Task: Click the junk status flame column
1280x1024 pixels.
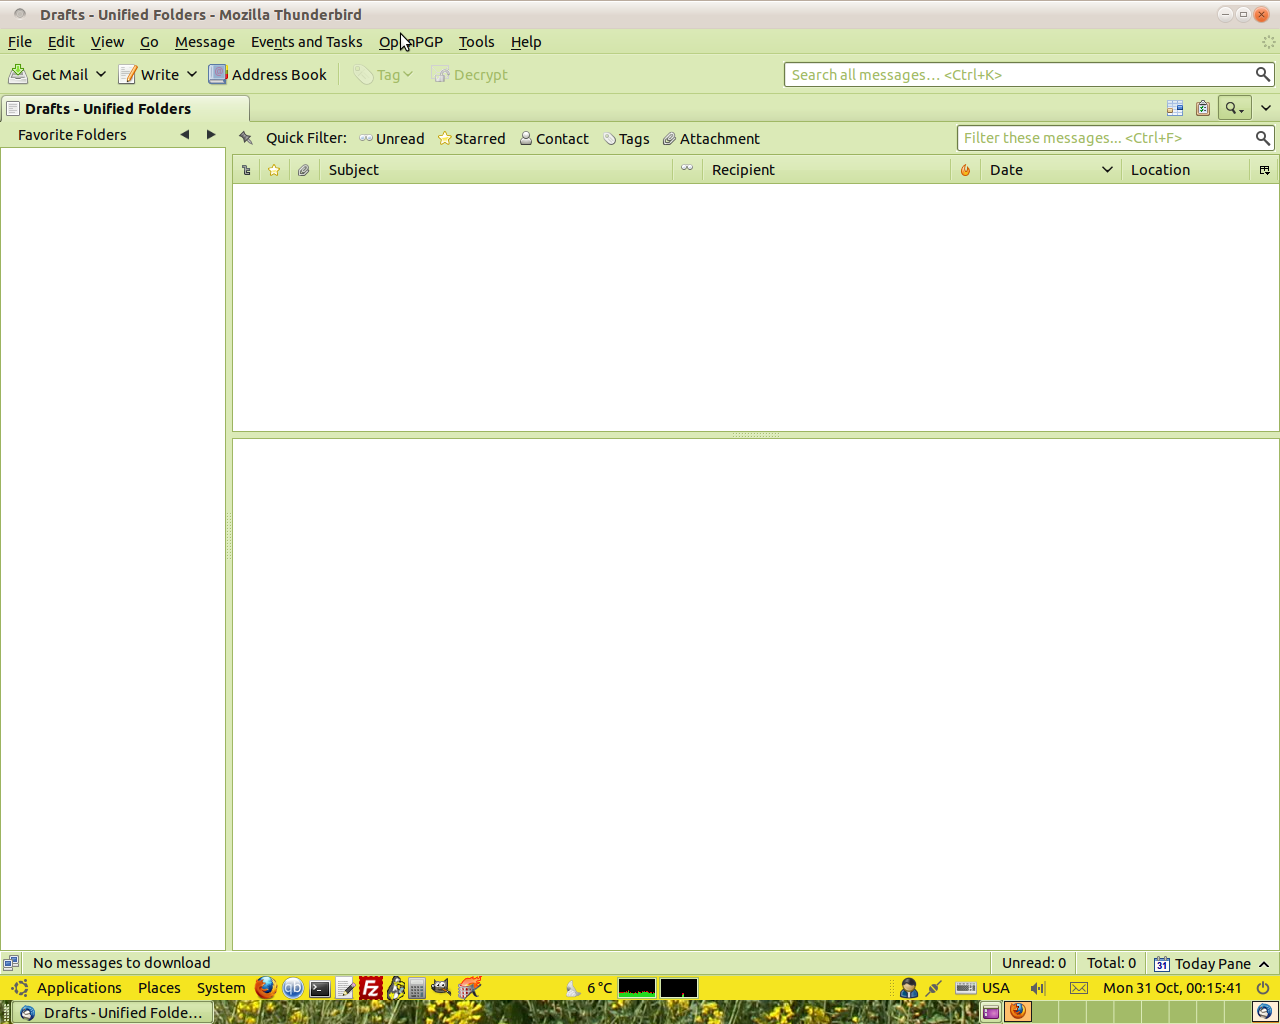Action: pos(965,170)
